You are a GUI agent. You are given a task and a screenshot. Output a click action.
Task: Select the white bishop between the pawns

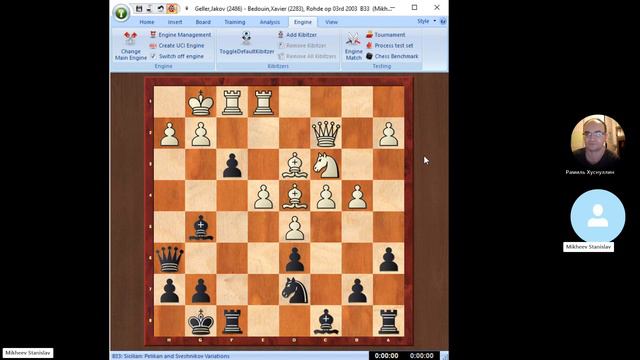[295, 196]
